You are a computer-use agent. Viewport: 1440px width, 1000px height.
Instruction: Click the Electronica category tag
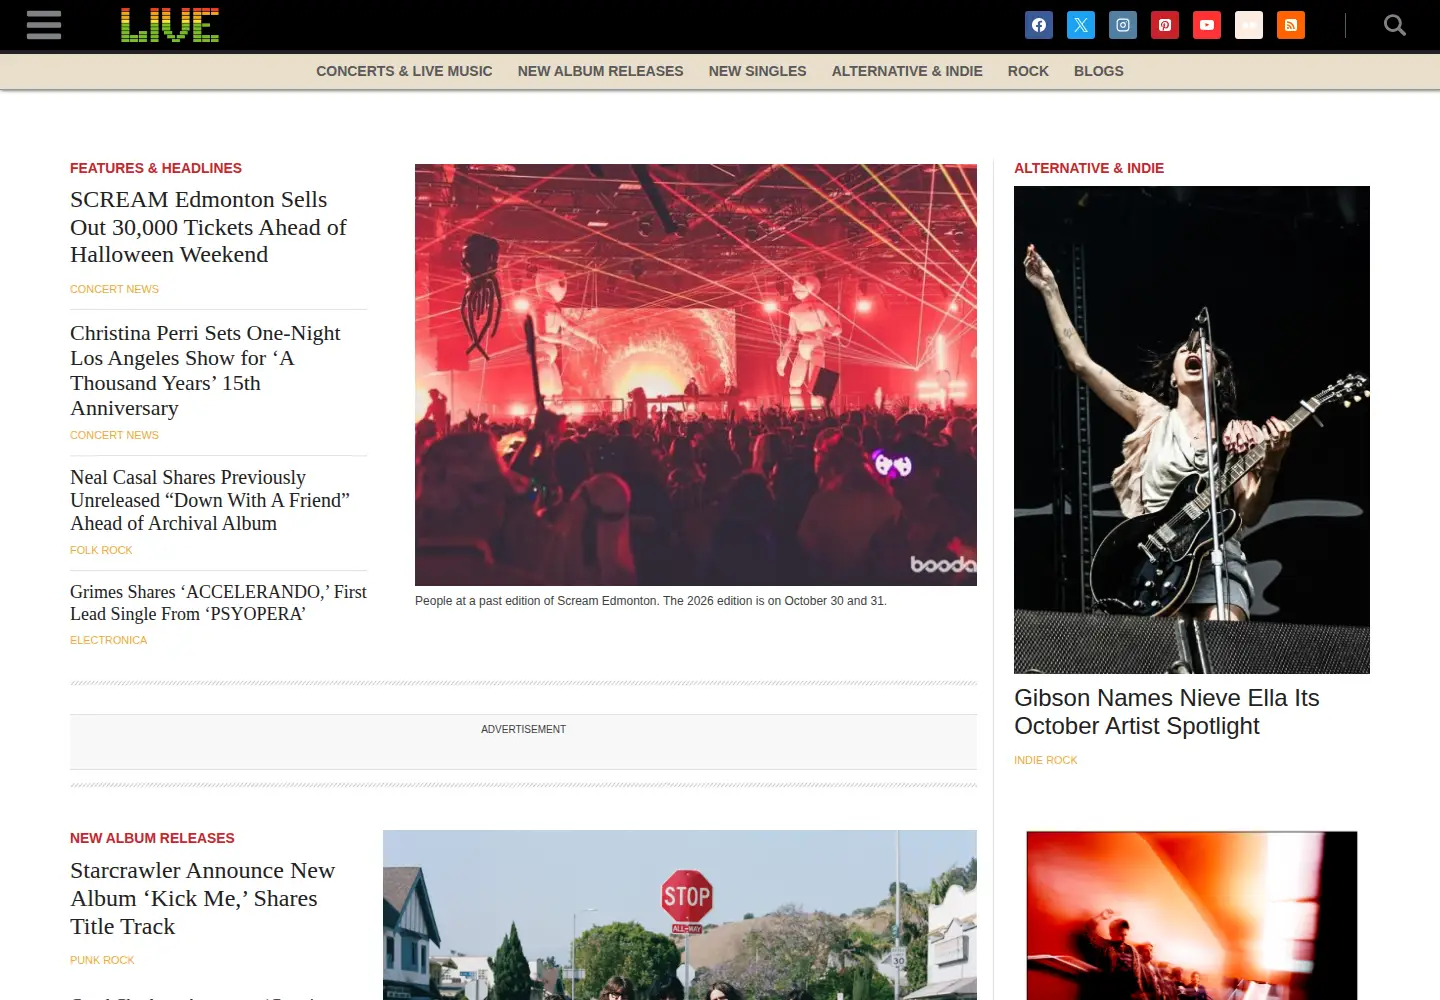coord(108,640)
